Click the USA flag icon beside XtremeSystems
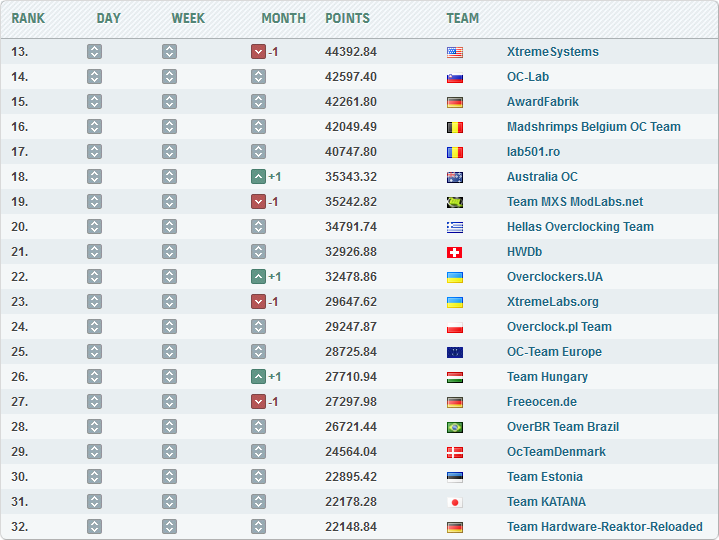Viewport: 719px width, 540px height. click(455, 52)
